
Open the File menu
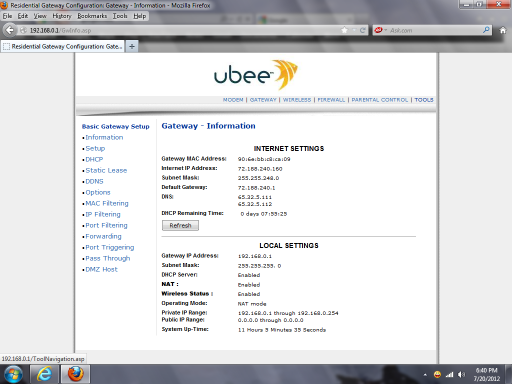click(x=7, y=16)
